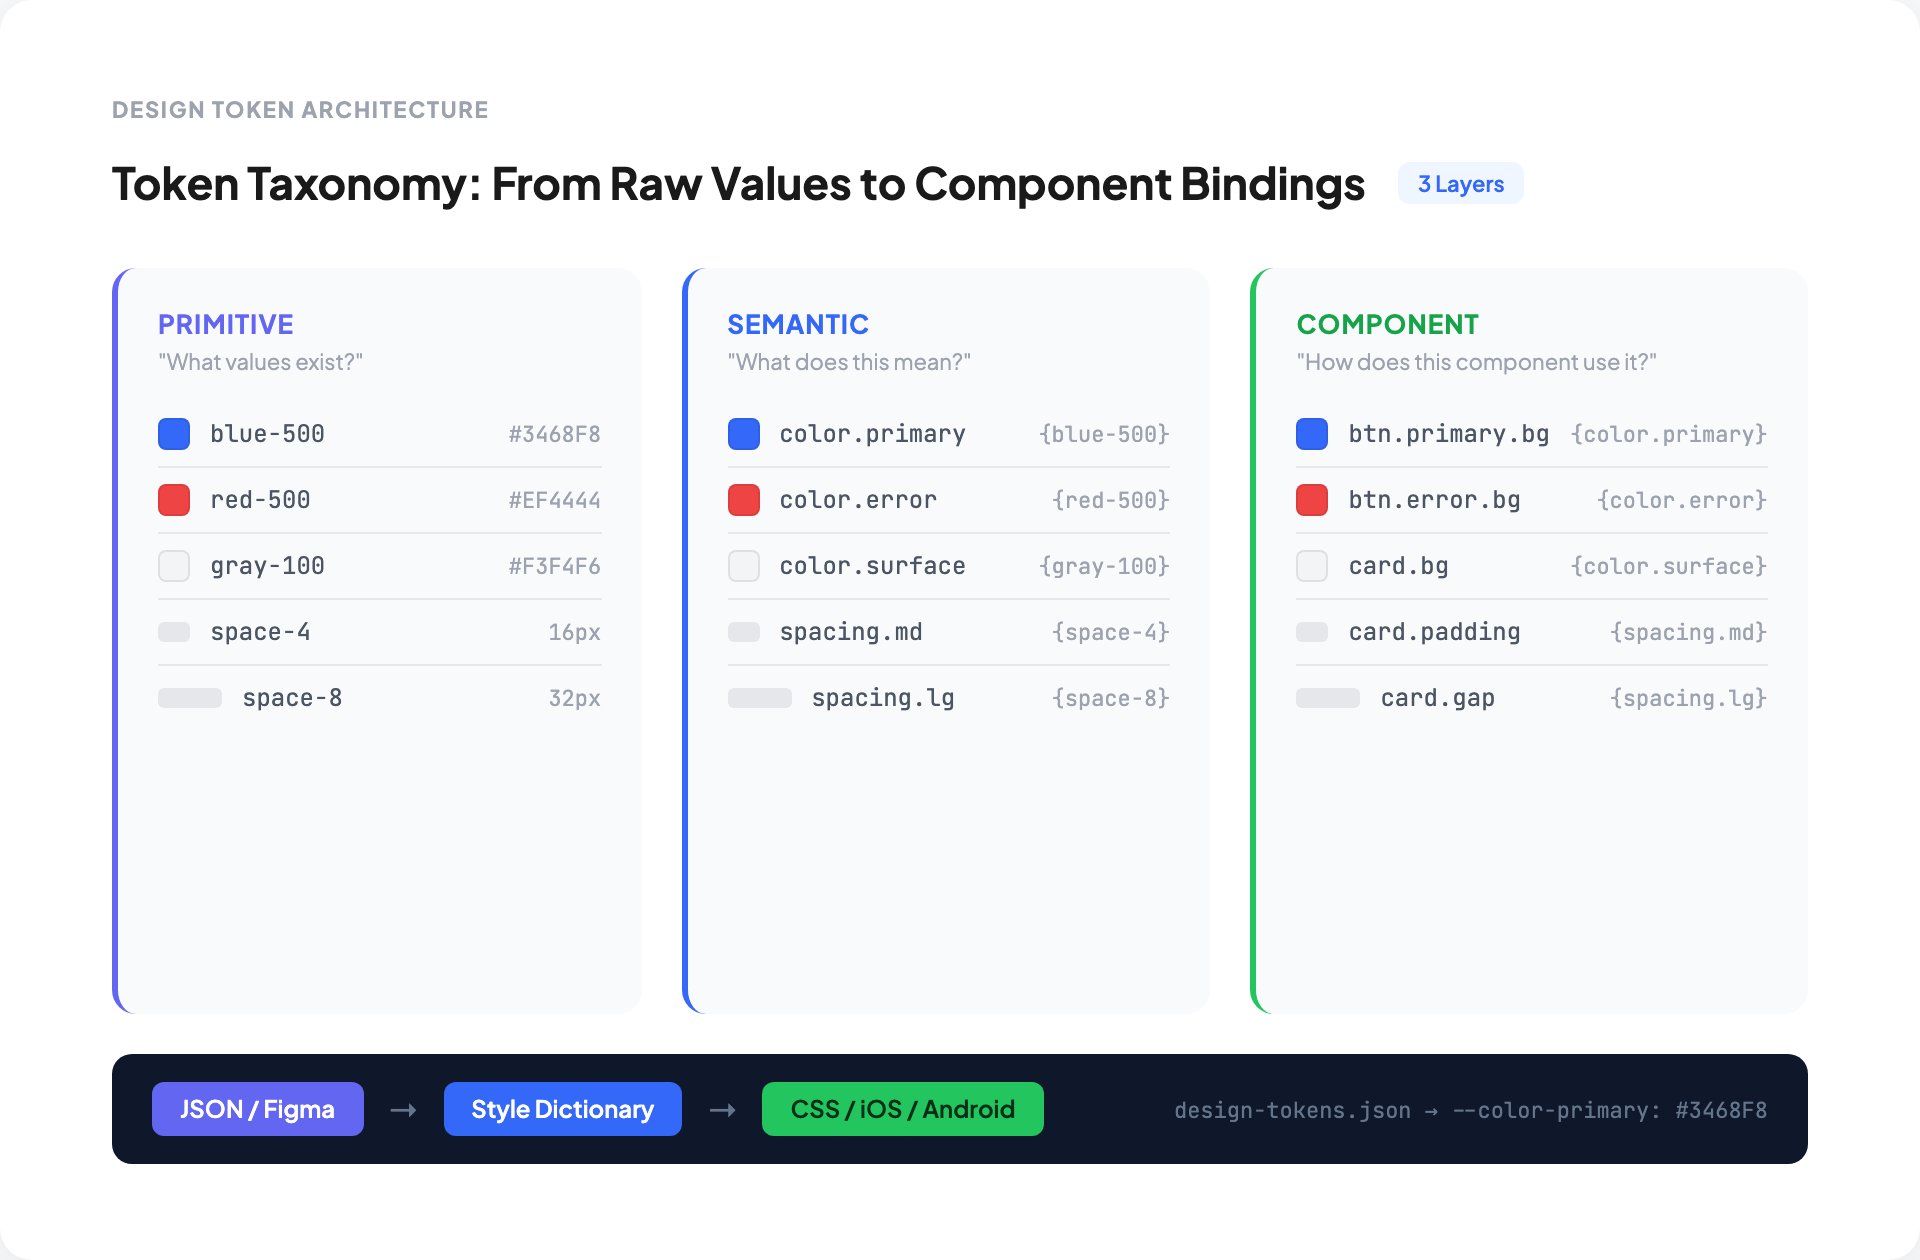Click the PRIMITIVE column heading
Viewport: 1920px width, 1260px height.
point(226,324)
